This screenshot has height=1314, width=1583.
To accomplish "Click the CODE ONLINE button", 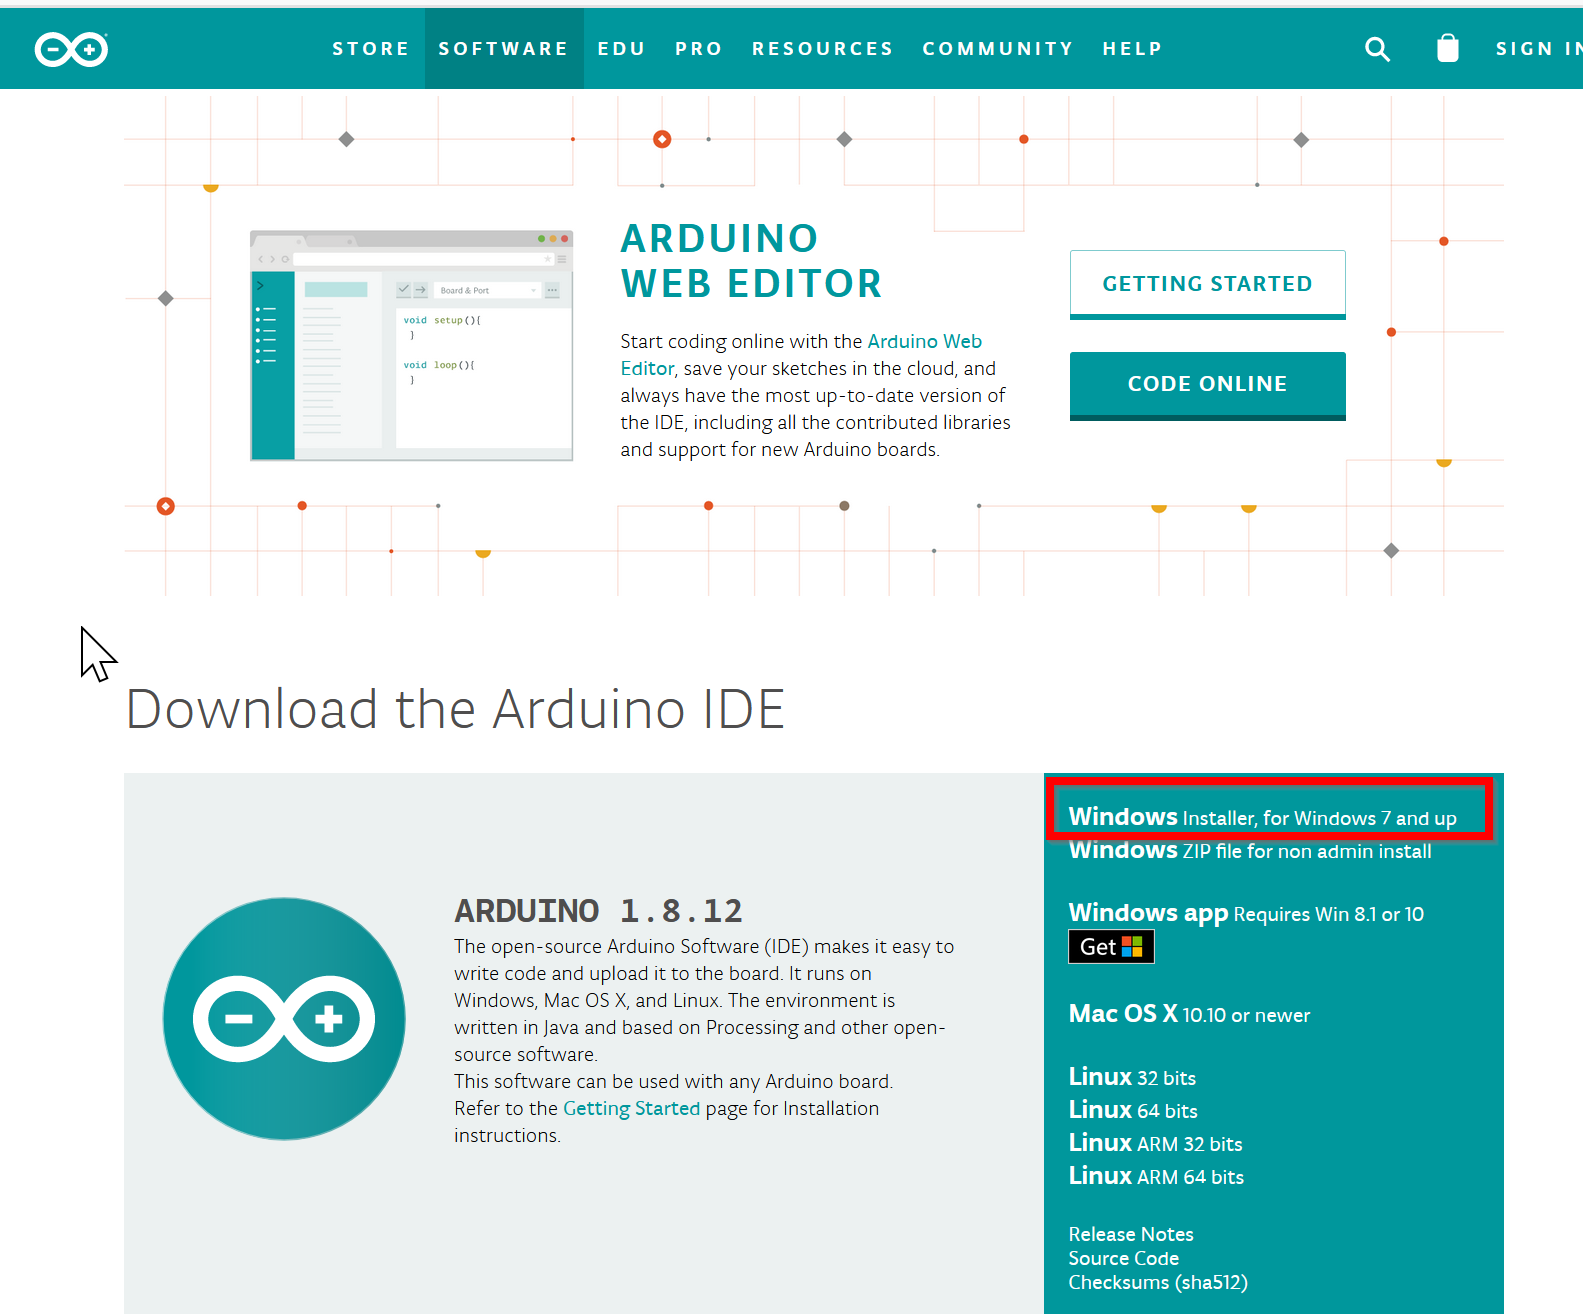I will (1207, 385).
